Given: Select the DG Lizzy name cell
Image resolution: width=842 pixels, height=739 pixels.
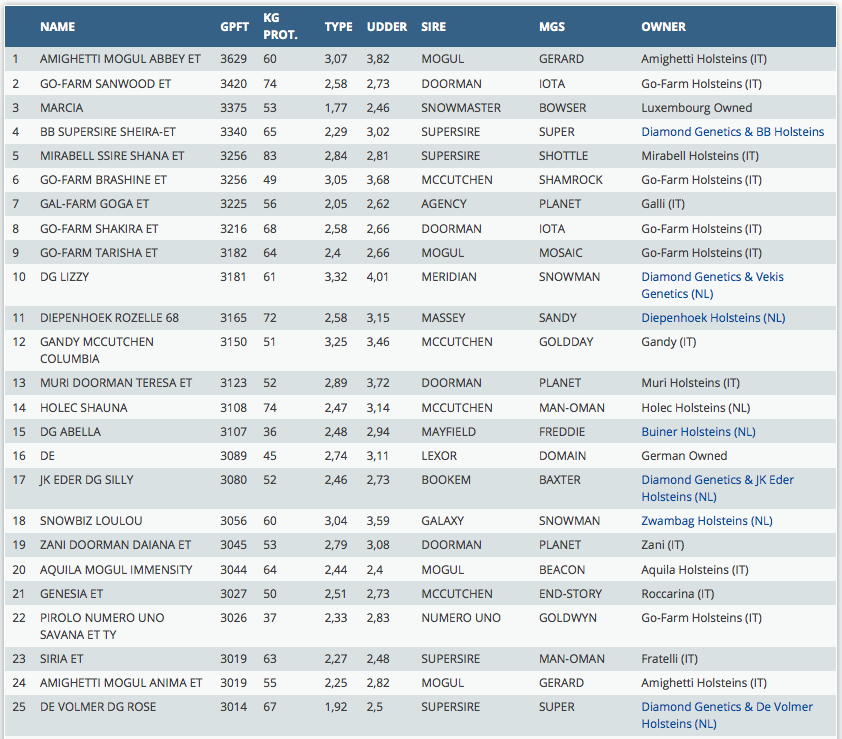Looking at the screenshot, I should pos(63,277).
